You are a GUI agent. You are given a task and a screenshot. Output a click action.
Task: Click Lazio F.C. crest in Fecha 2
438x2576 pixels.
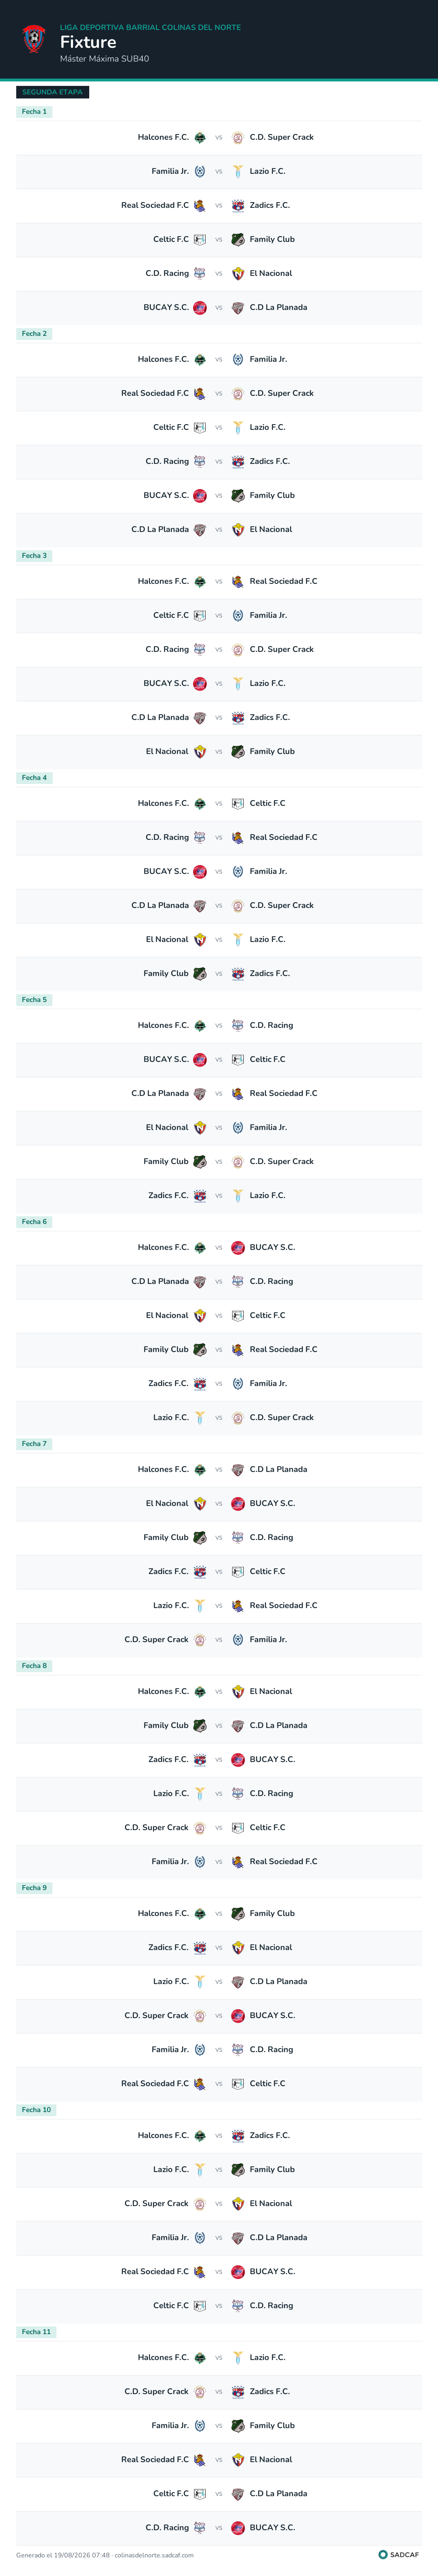238,427
